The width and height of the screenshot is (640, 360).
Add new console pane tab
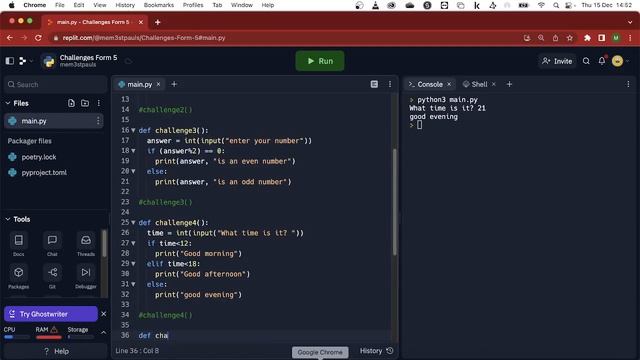click(509, 84)
